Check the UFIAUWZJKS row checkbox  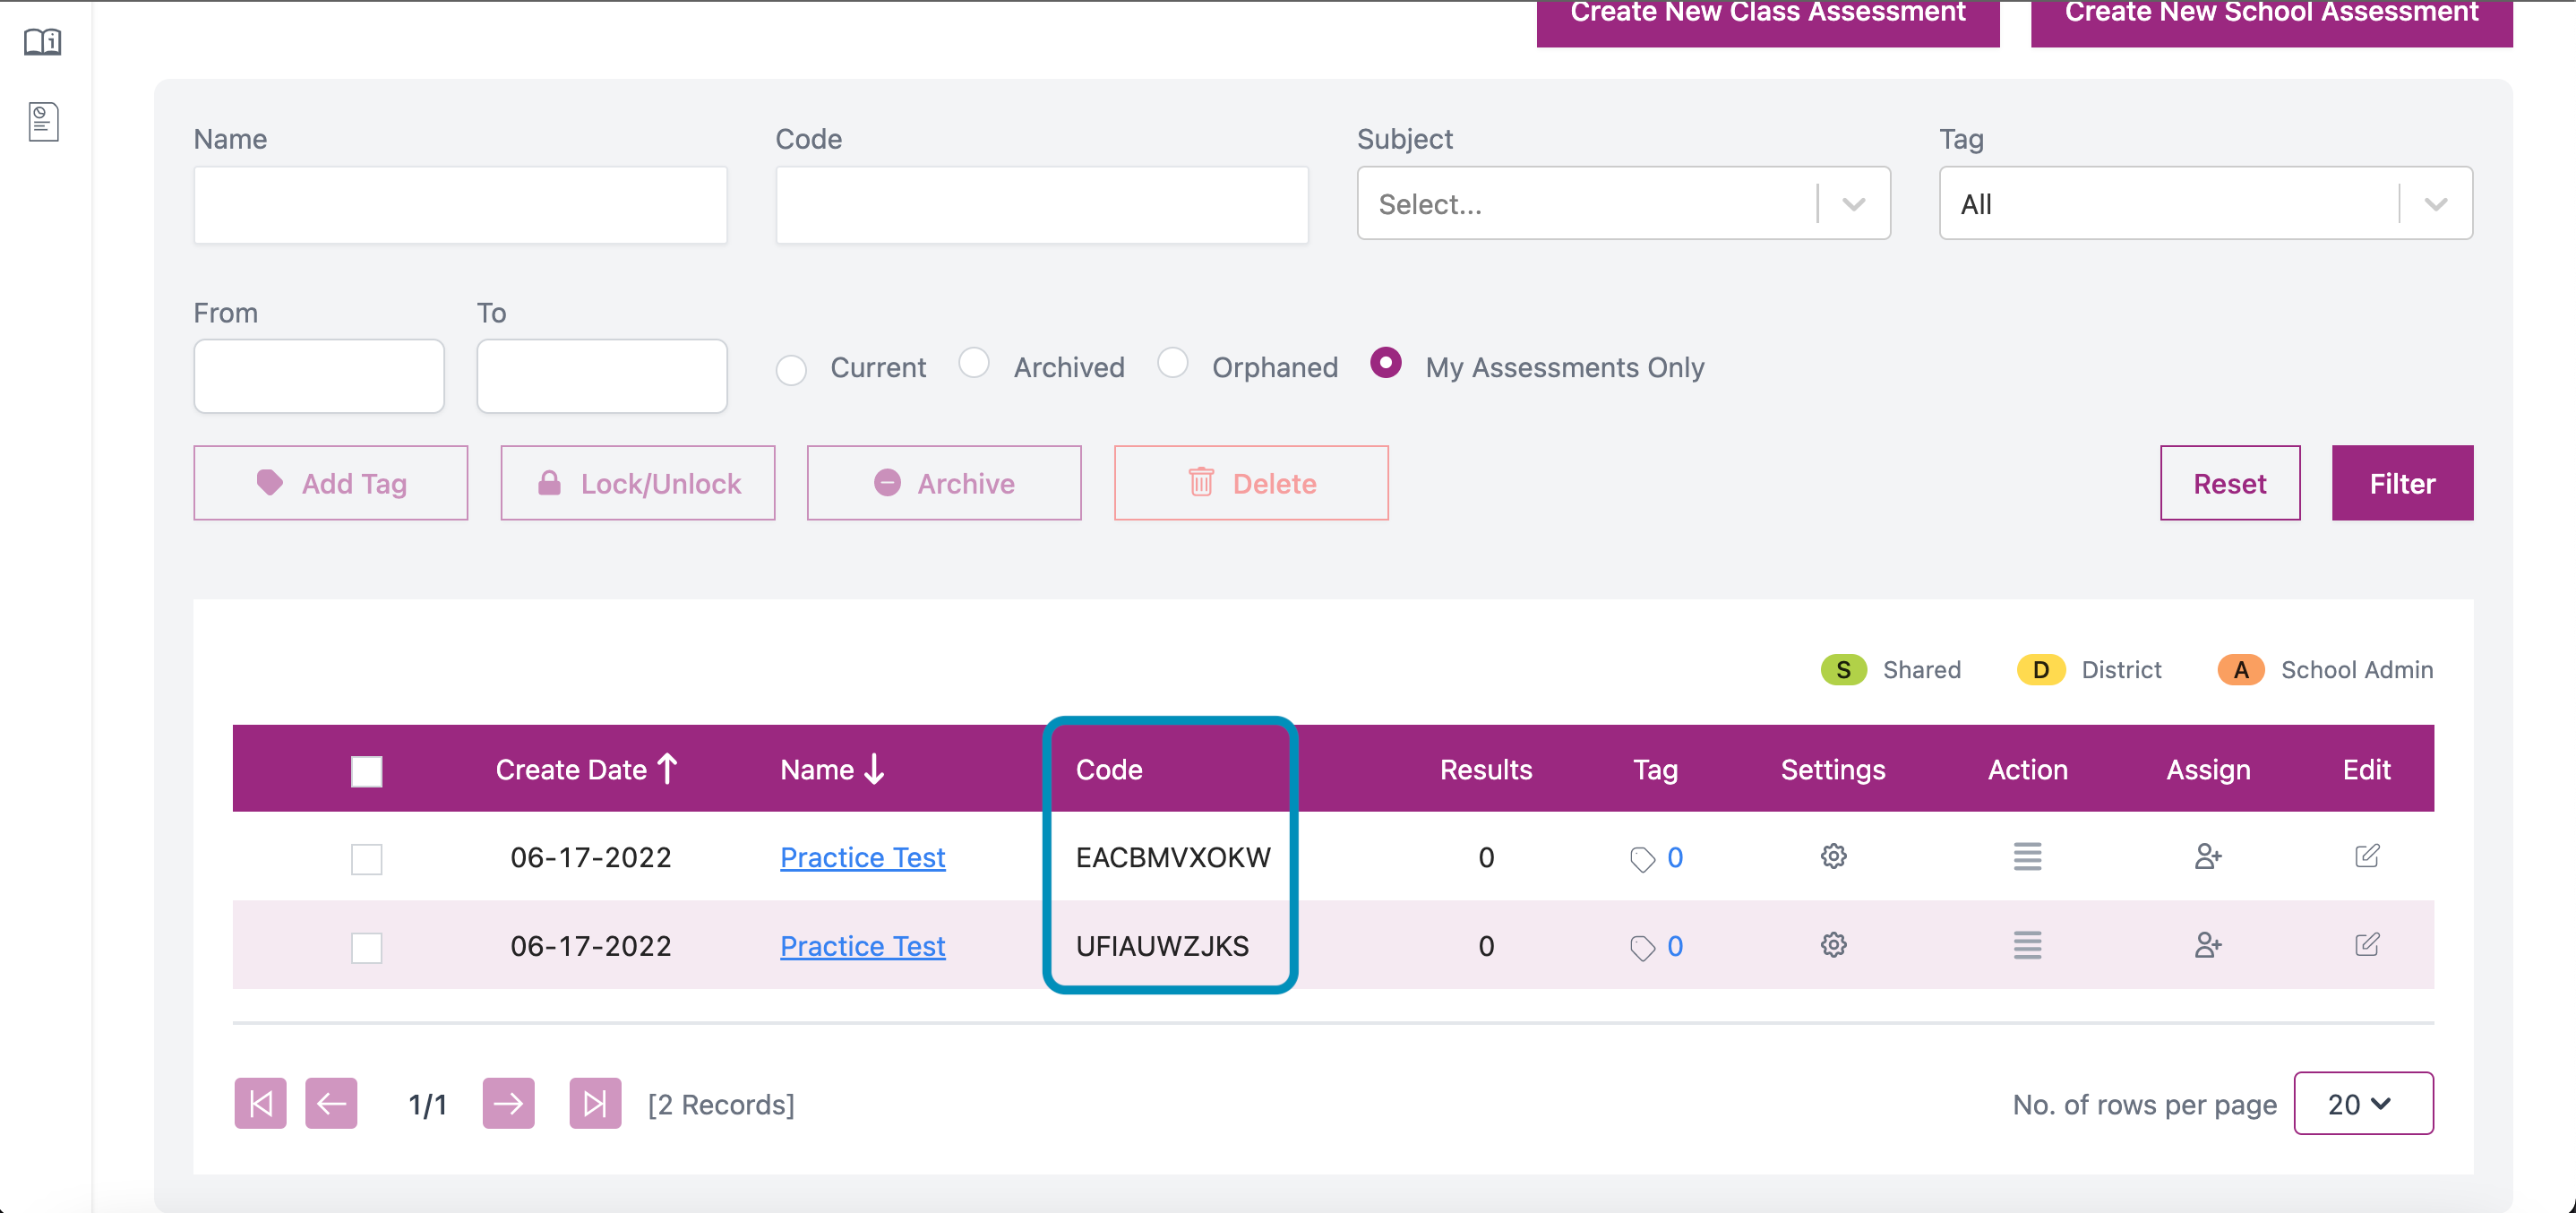coord(366,948)
